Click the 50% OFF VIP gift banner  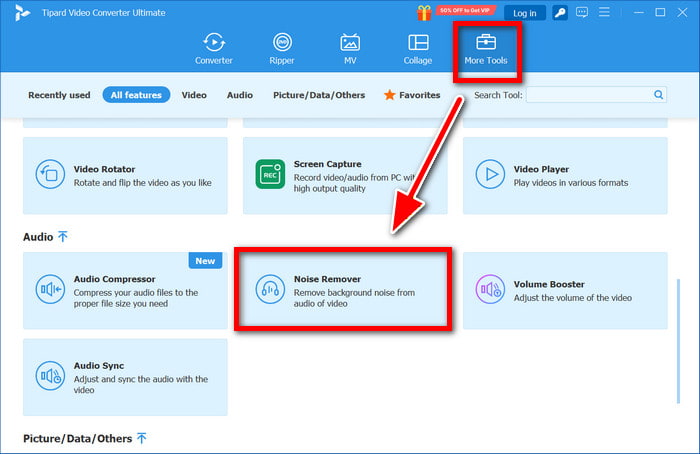coord(456,11)
